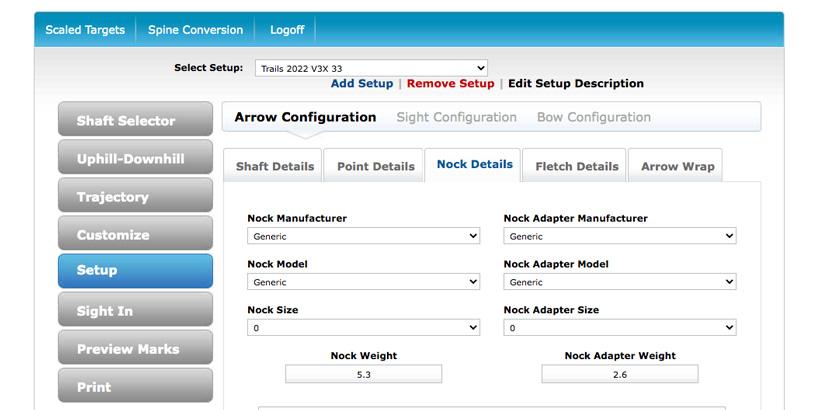Open Shaft Selector from the sidebar
The image size is (820, 410).
135,120
